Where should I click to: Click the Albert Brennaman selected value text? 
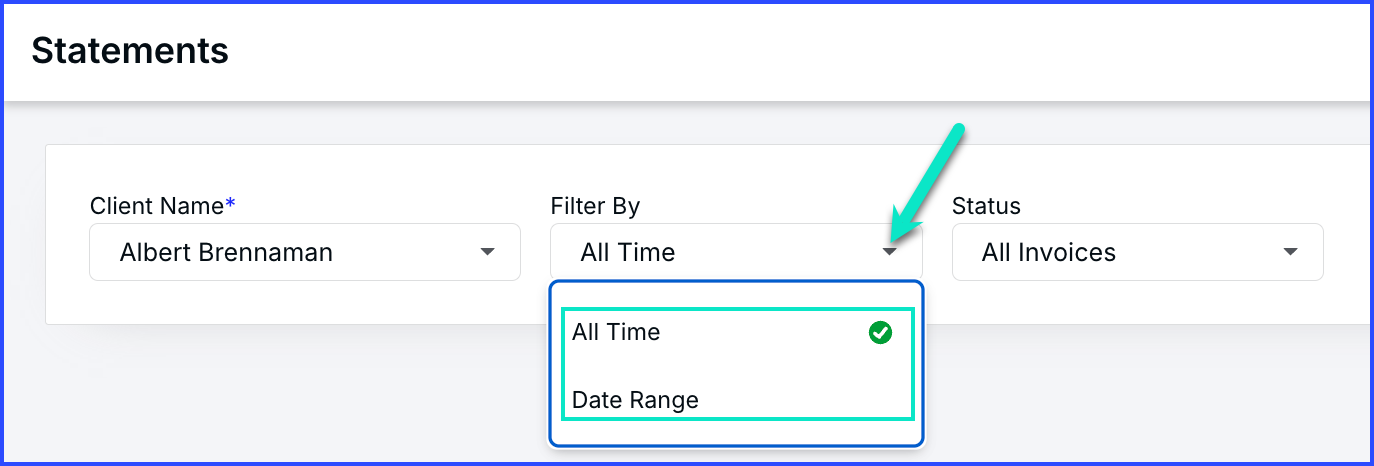coord(226,253)
